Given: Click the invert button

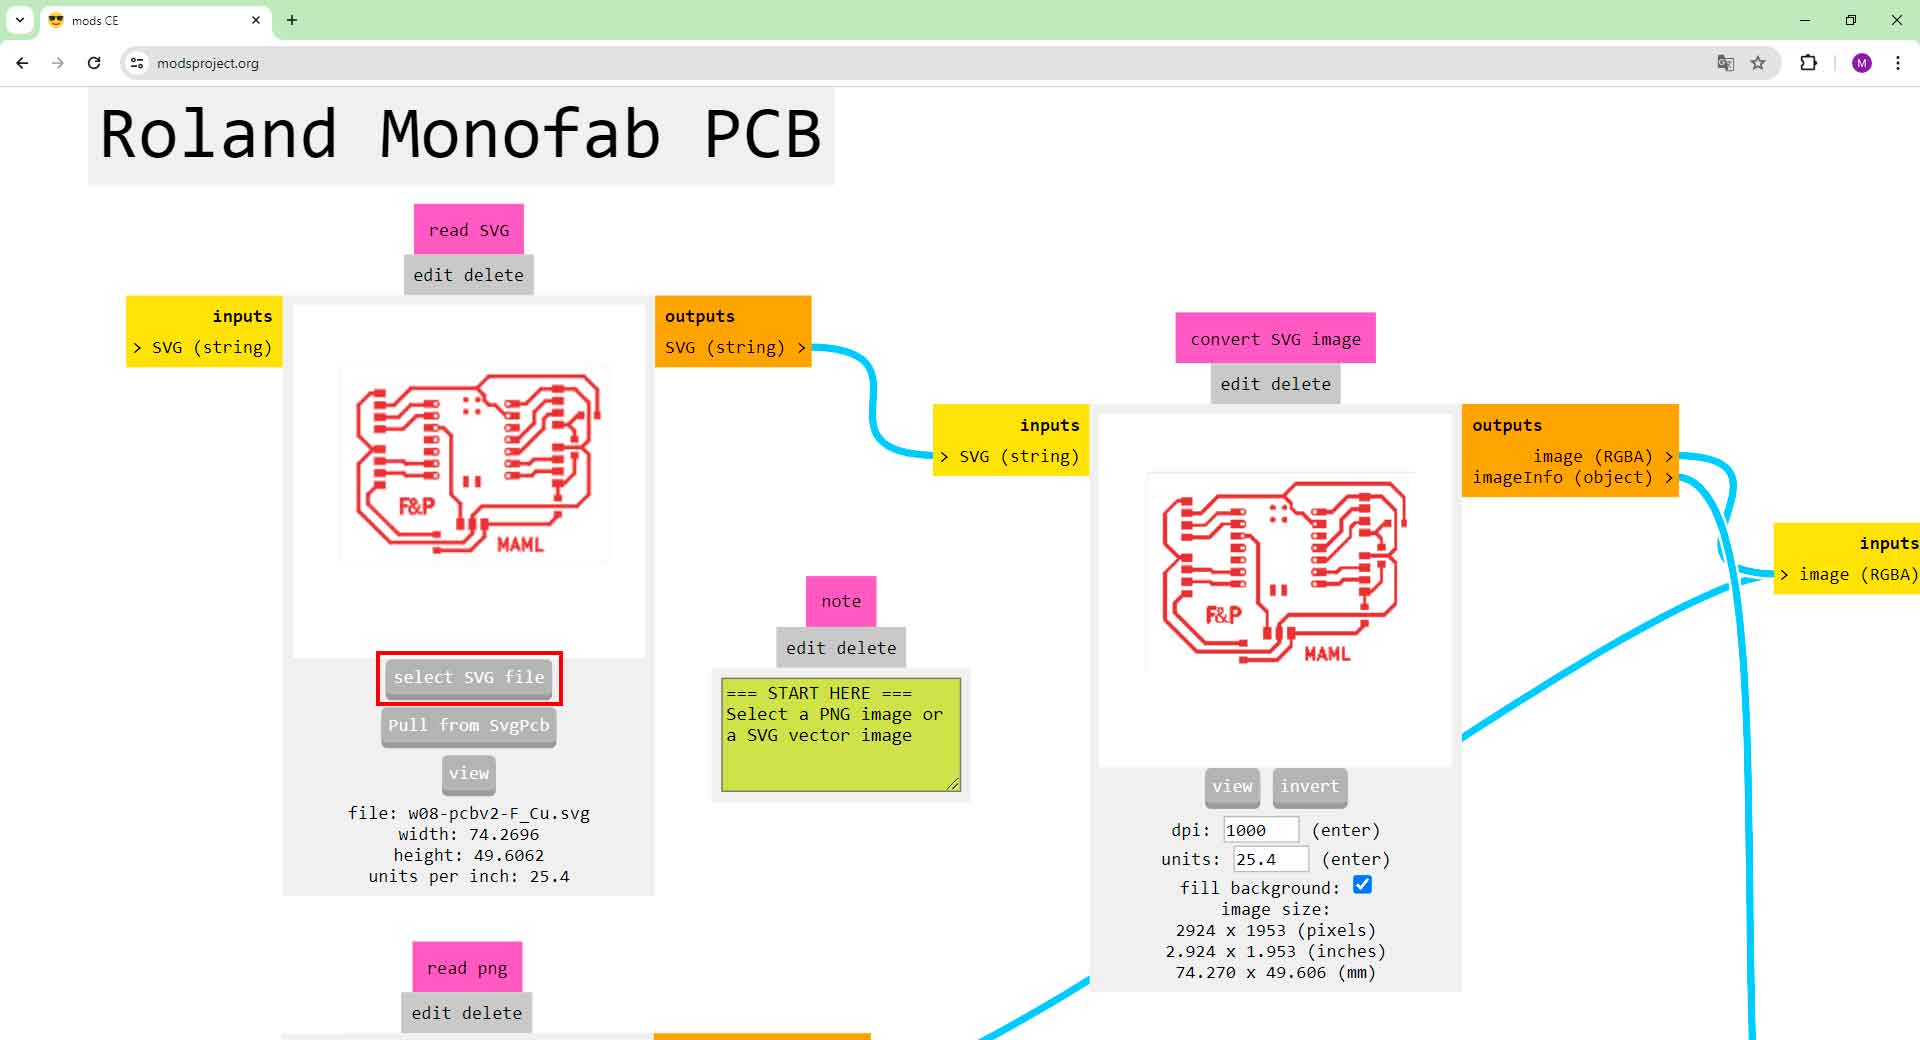Looking at the screenshot, I should (1309, 787).
